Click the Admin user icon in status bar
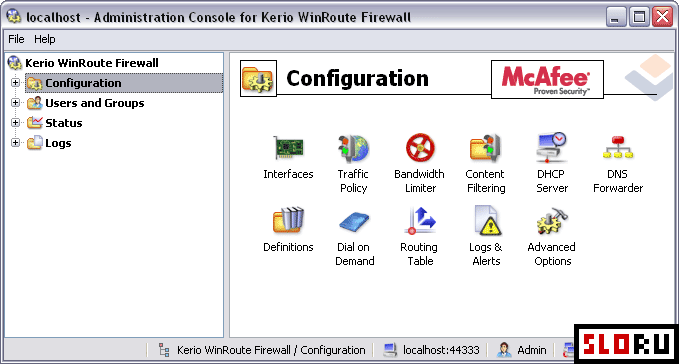Viewport: 679px width, 364px height. point(504,350)
